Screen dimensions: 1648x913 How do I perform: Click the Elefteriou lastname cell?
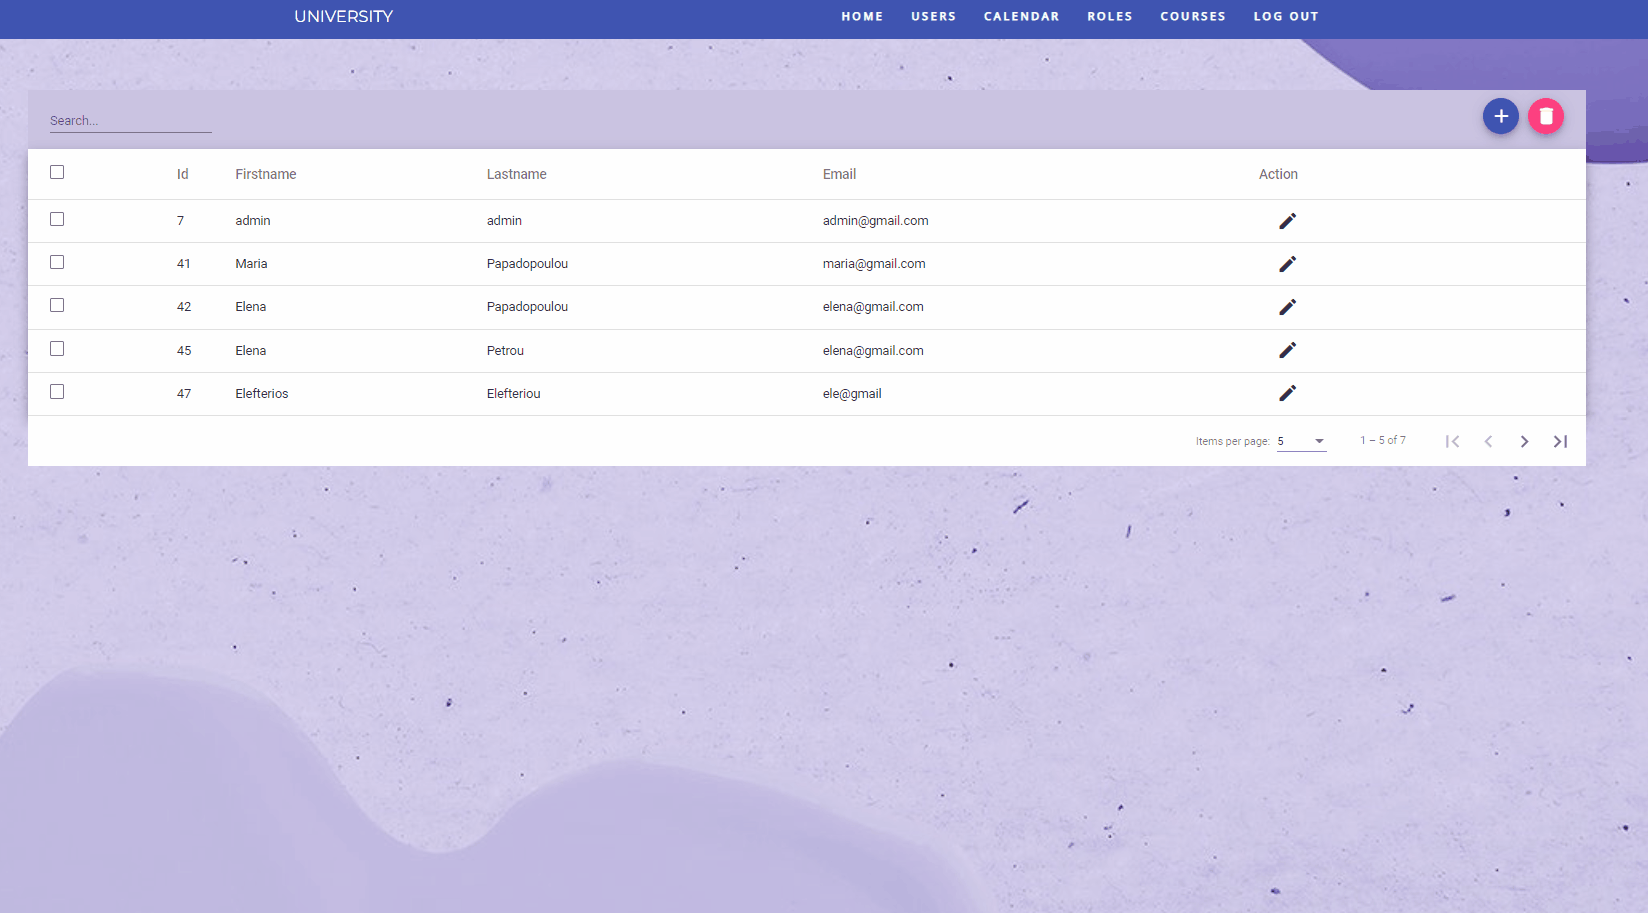(513, 394)
